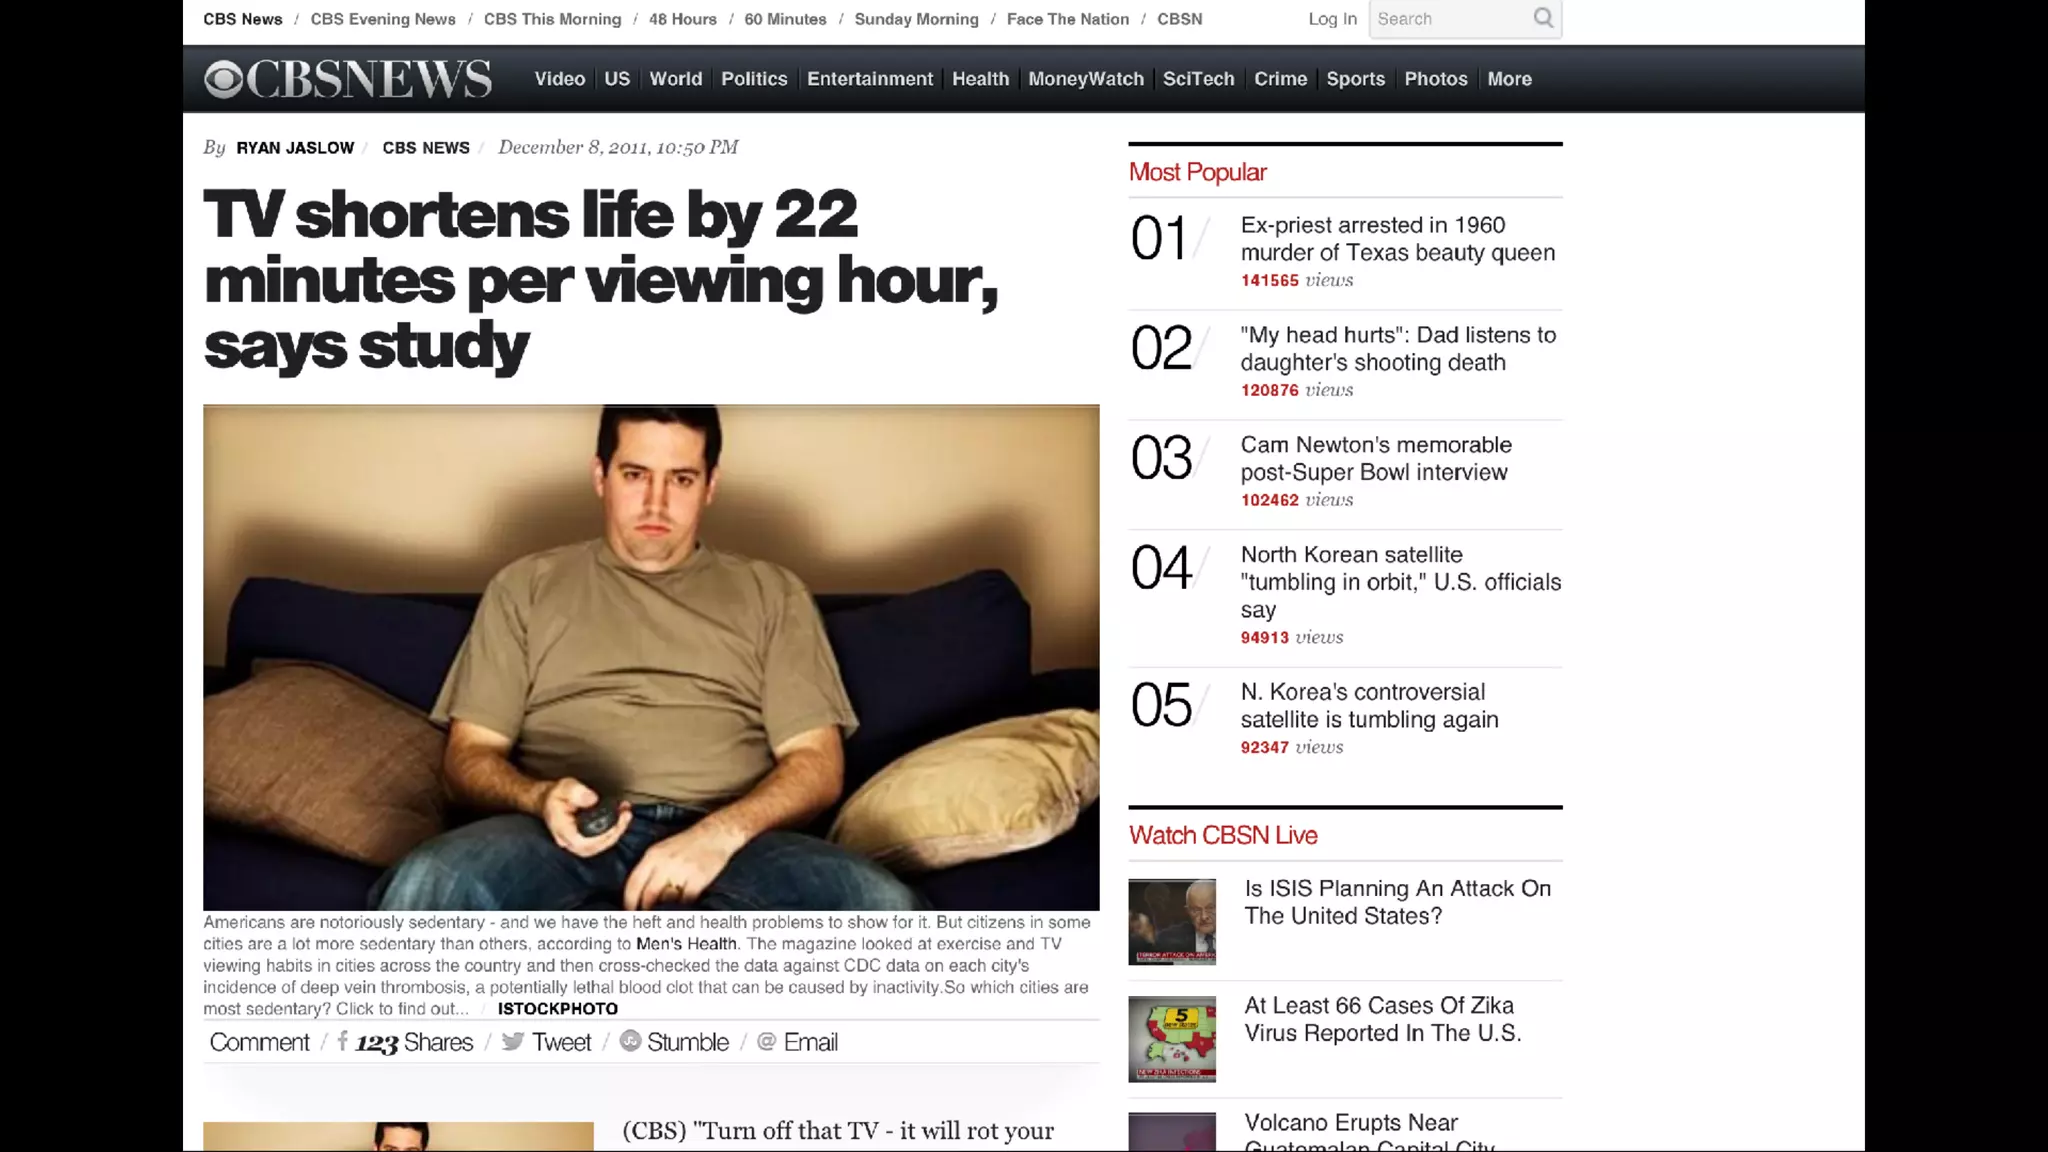Open the Health section tab
Viewport: 2048px width, 1152px height.
click(x=980, y=79)
